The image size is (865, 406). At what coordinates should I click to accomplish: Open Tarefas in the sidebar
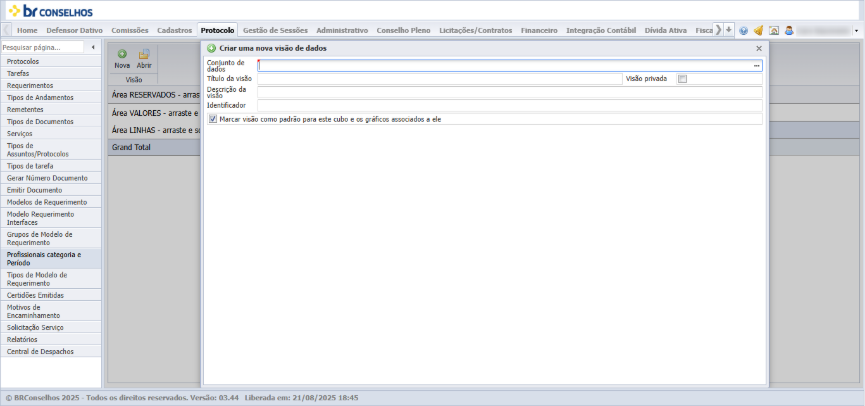tap(51, 73)
